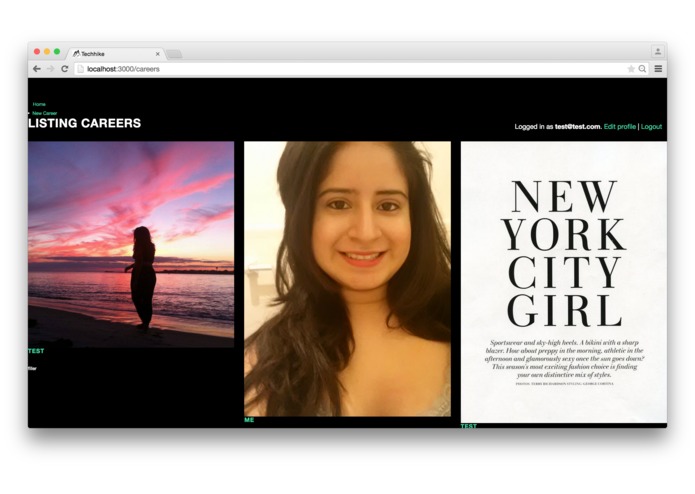Click the ME link under selfie
The image size is (695, 494).
pos(249,420)
